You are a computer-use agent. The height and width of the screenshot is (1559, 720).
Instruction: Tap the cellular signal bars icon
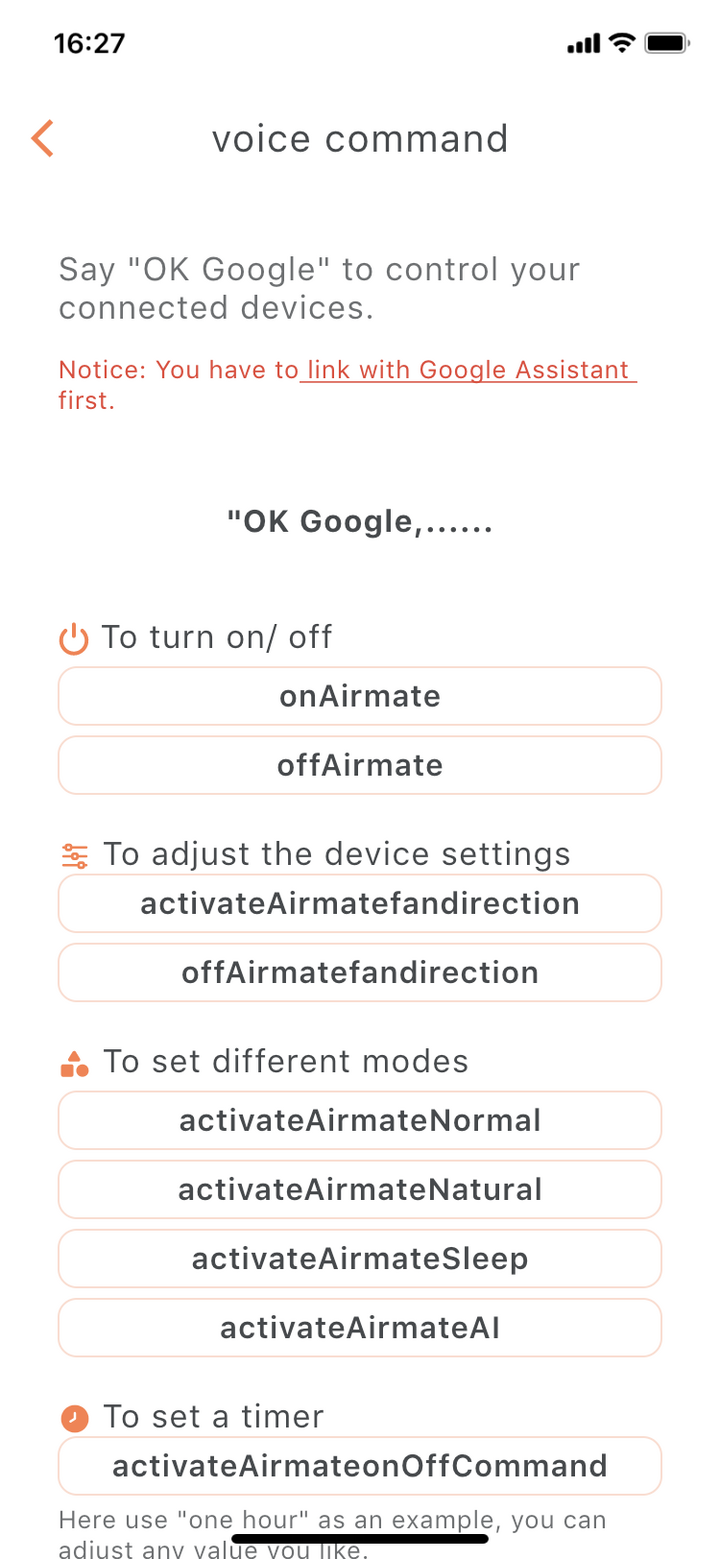[x=583, y=44]
